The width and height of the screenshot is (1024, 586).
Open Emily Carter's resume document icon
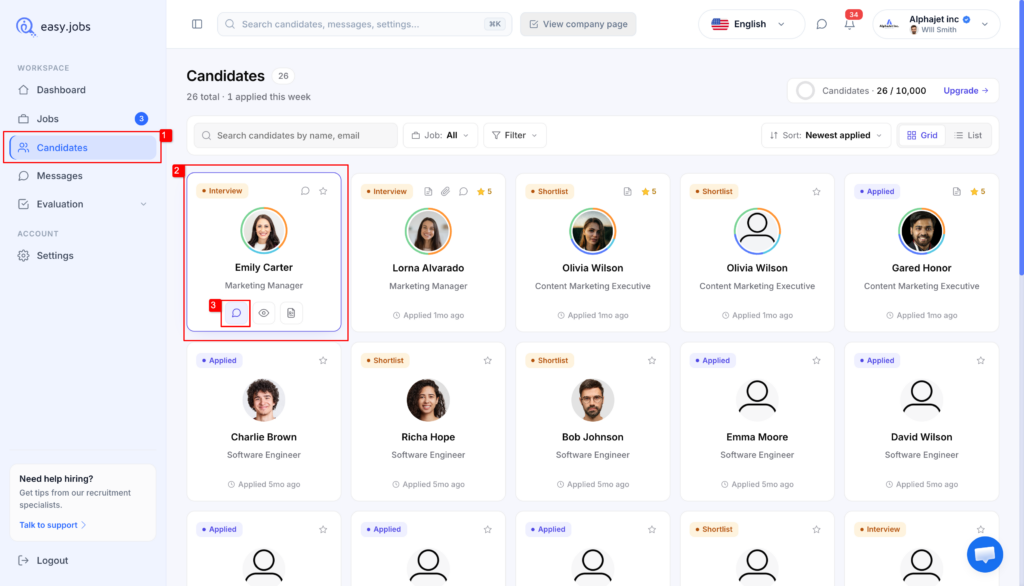click(291, 313)
